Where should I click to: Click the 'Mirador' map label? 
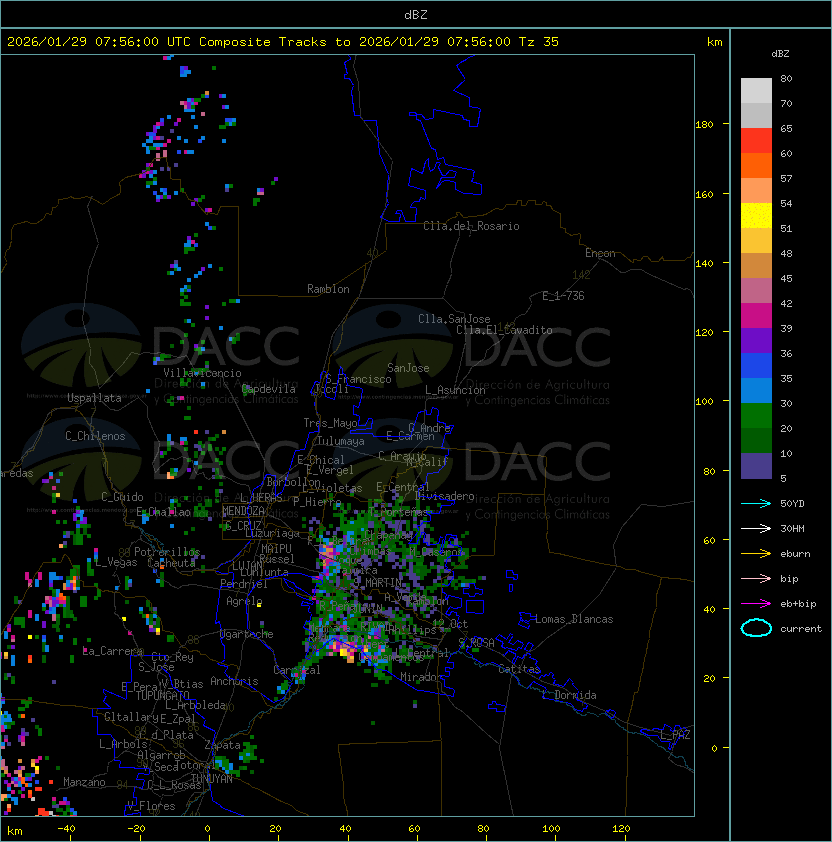coord(421,677)
